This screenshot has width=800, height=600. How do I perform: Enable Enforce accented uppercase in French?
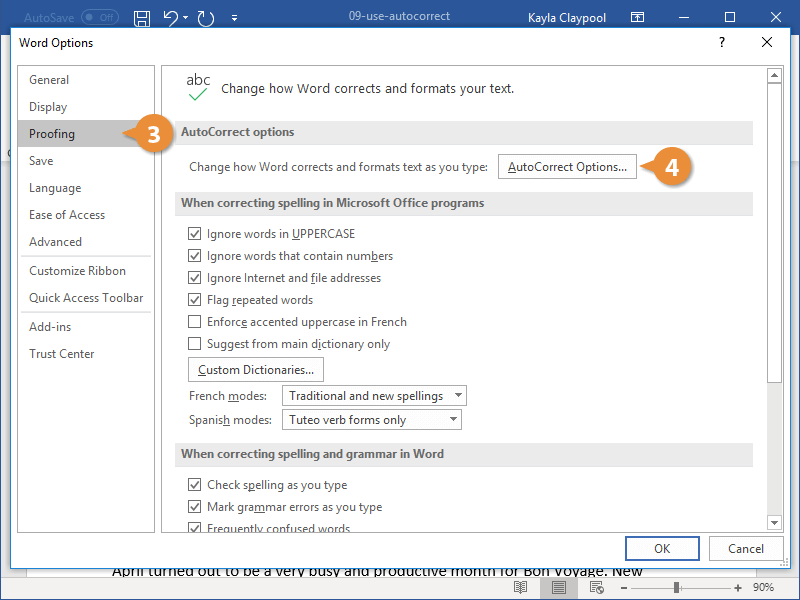point(194,322)
